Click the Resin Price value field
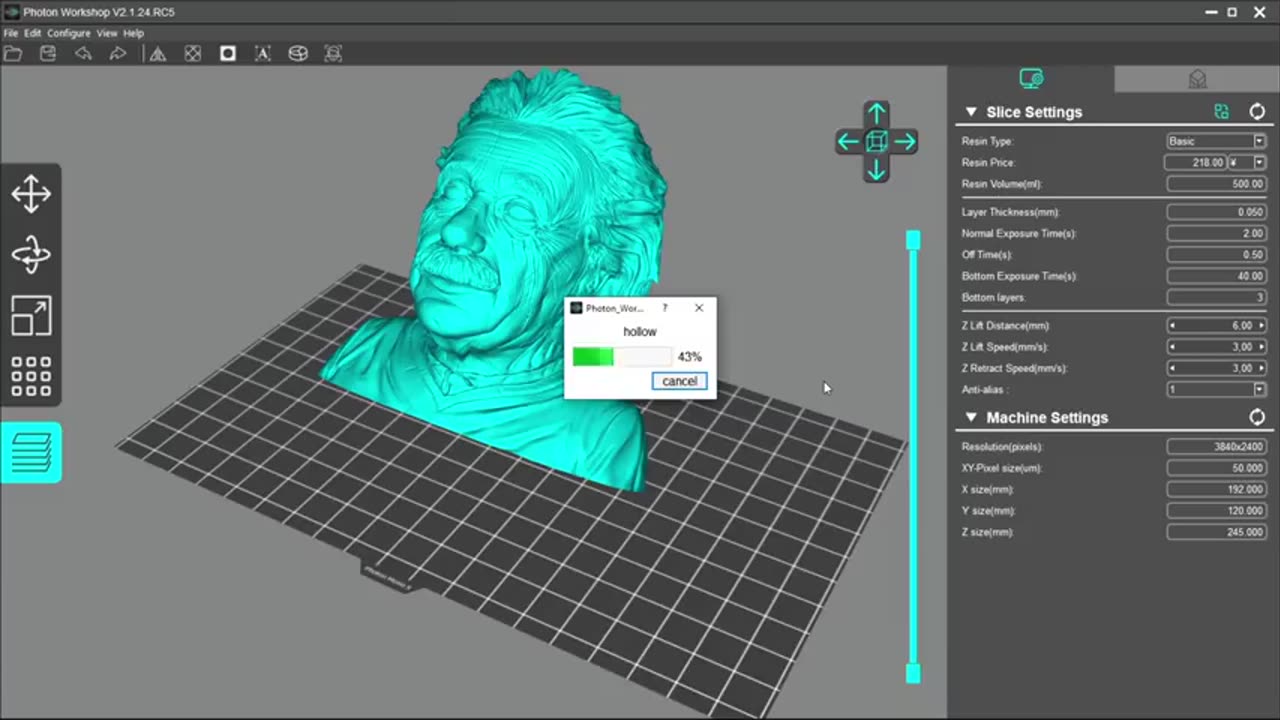The height and width of the screenshot is (720, 1280). 1196,162
